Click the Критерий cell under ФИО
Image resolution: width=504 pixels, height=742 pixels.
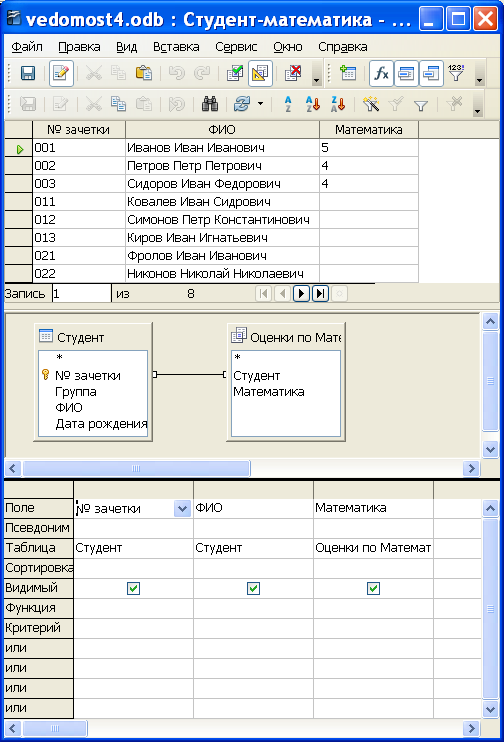coord(253,628)
